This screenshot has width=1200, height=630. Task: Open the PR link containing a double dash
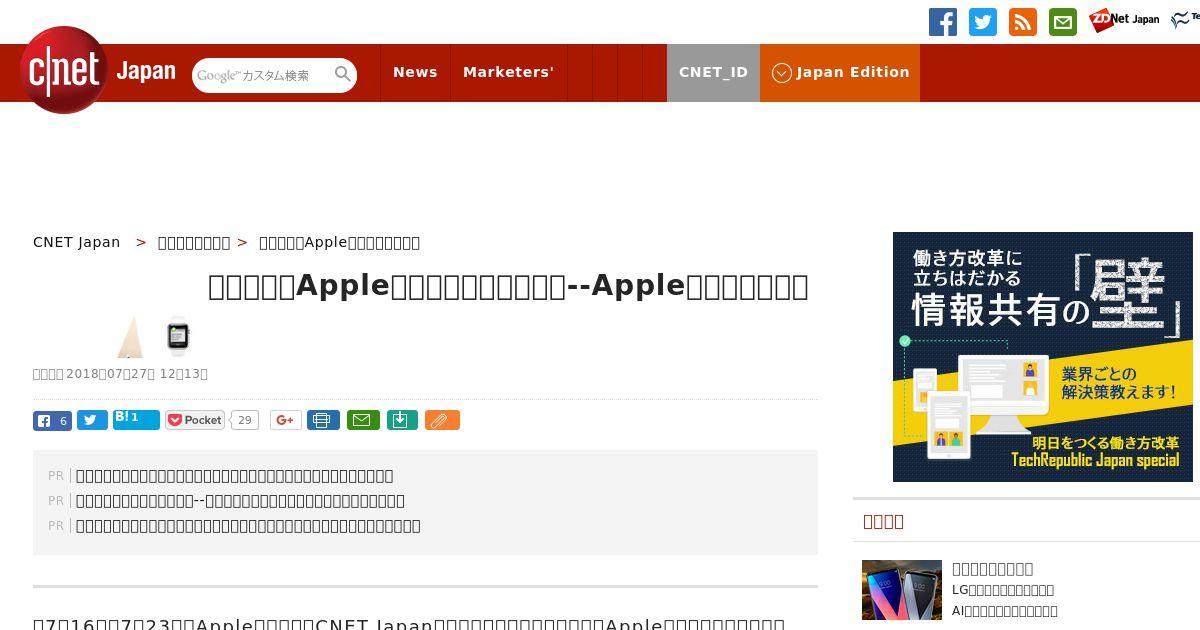pos(240,500)
